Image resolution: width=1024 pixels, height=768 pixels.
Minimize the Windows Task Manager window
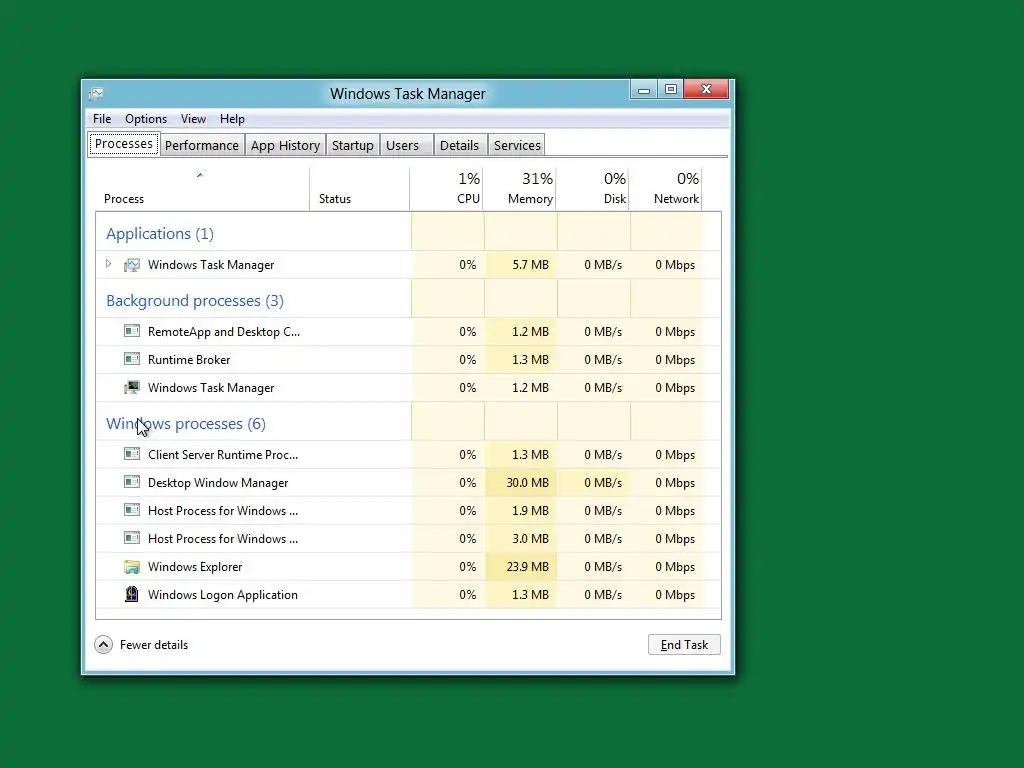pyautogui.click(x=644, y=89)
